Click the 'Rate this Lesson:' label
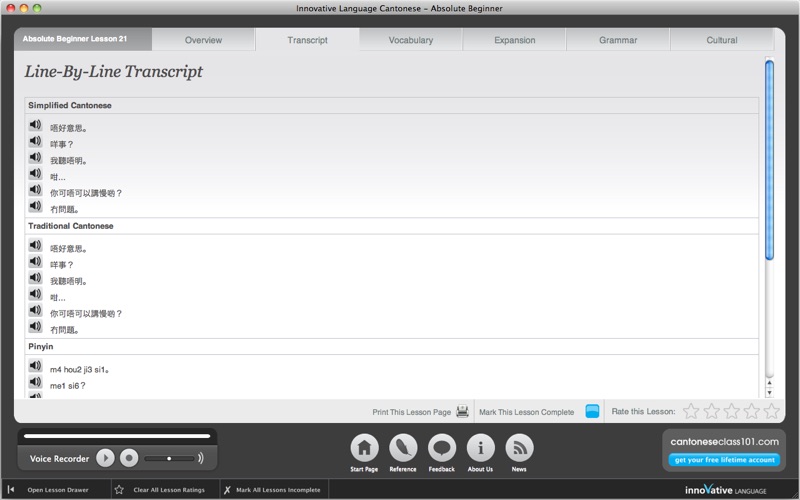Screen dimensions: 800x500 [643, 411]
